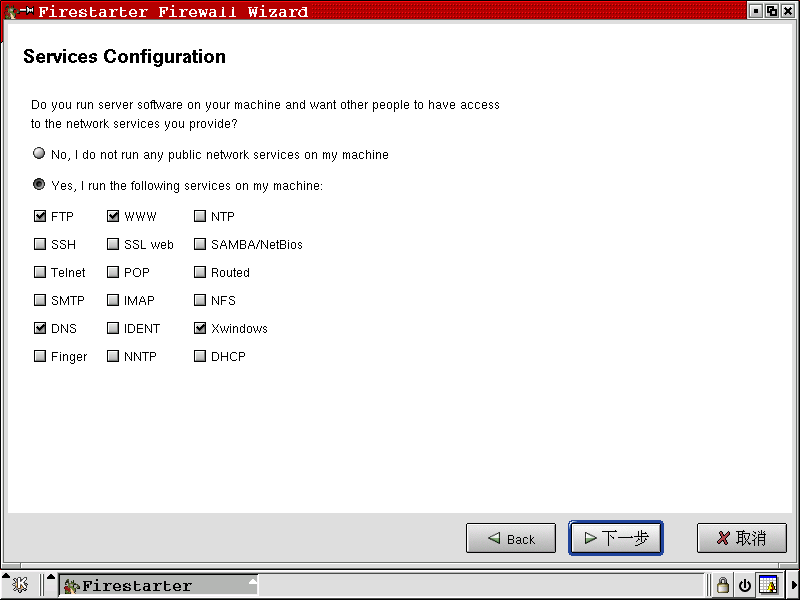Tick the POP checkbox
The width and height of the screenshot is (800, 600).
point(113,272)
